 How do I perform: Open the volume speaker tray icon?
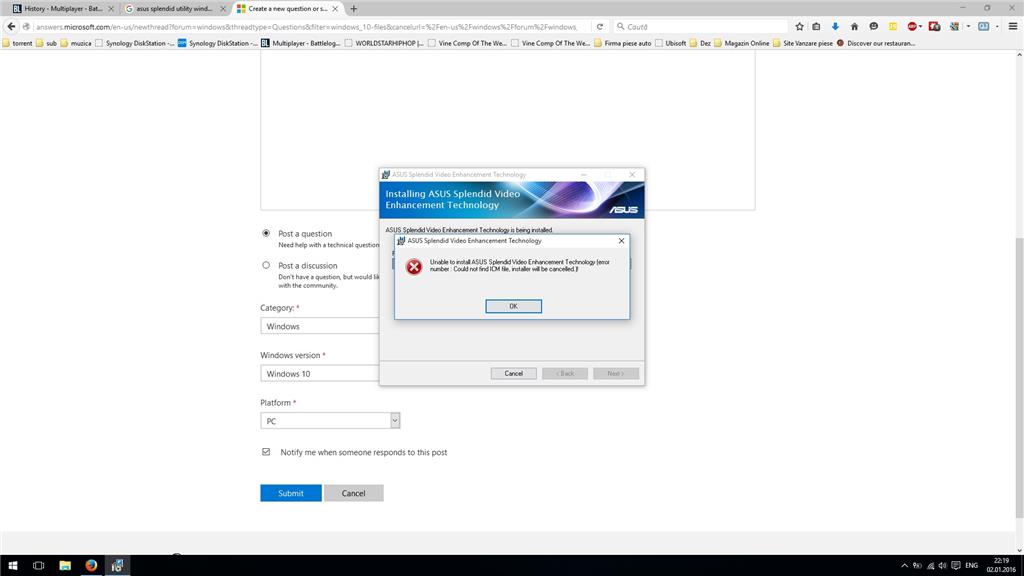[x=942, y=566]
